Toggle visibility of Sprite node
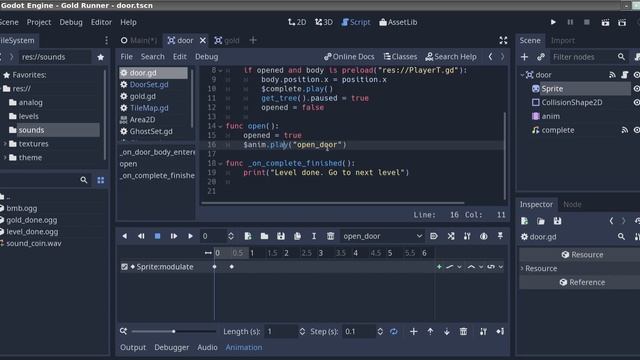Viewport: 640px width, 360px height. tap(636, 89)
